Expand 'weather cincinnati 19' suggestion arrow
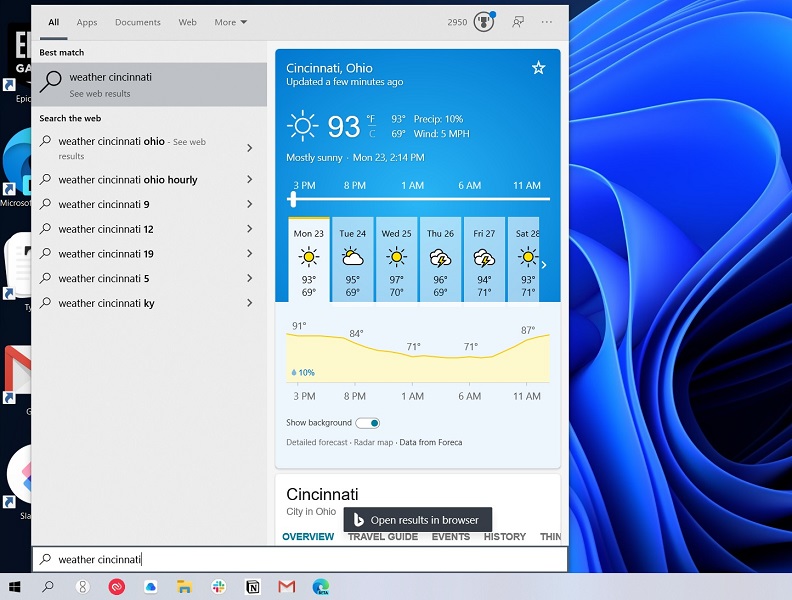Image resolution: width=792 pixels, height=600 pixels. pos(250,254)
